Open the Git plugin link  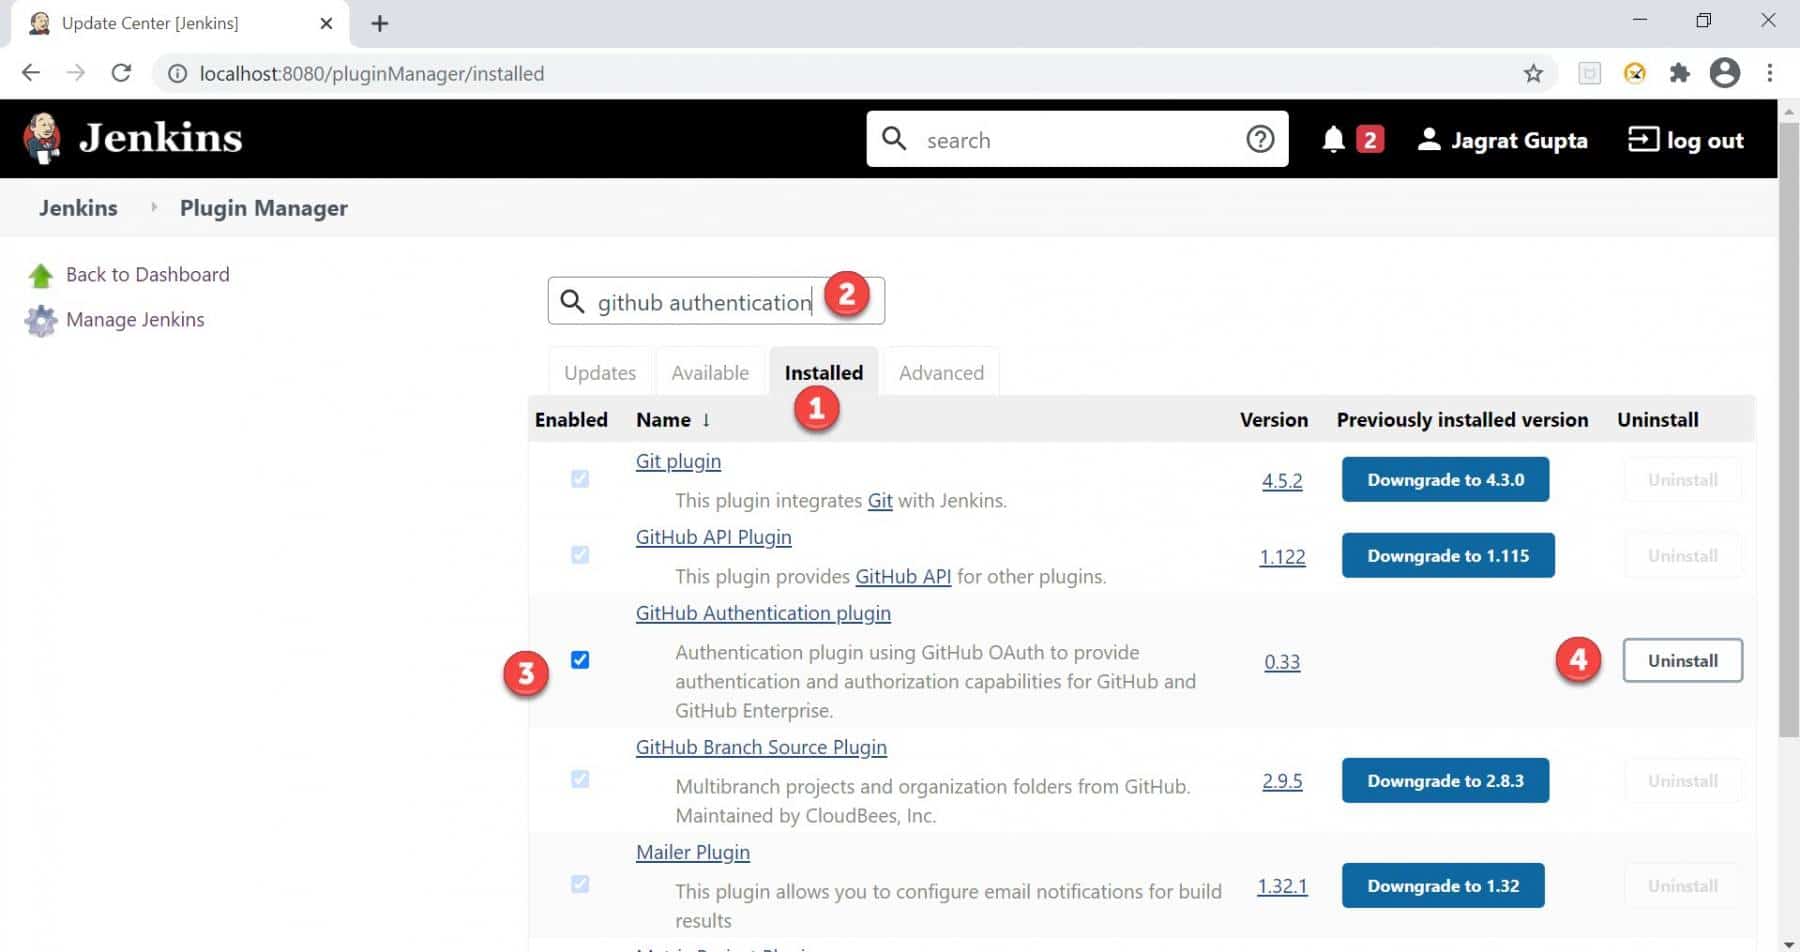click(678, 461)
